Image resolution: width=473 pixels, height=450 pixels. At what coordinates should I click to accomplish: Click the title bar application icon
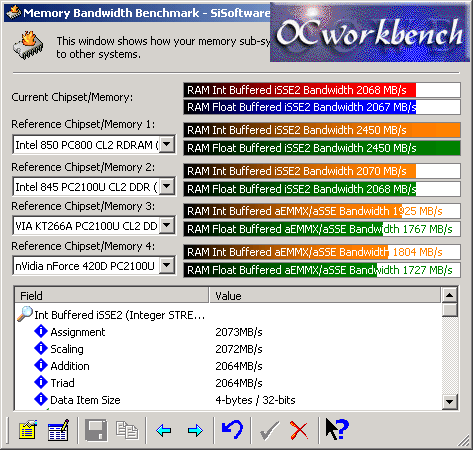(13, 13)
